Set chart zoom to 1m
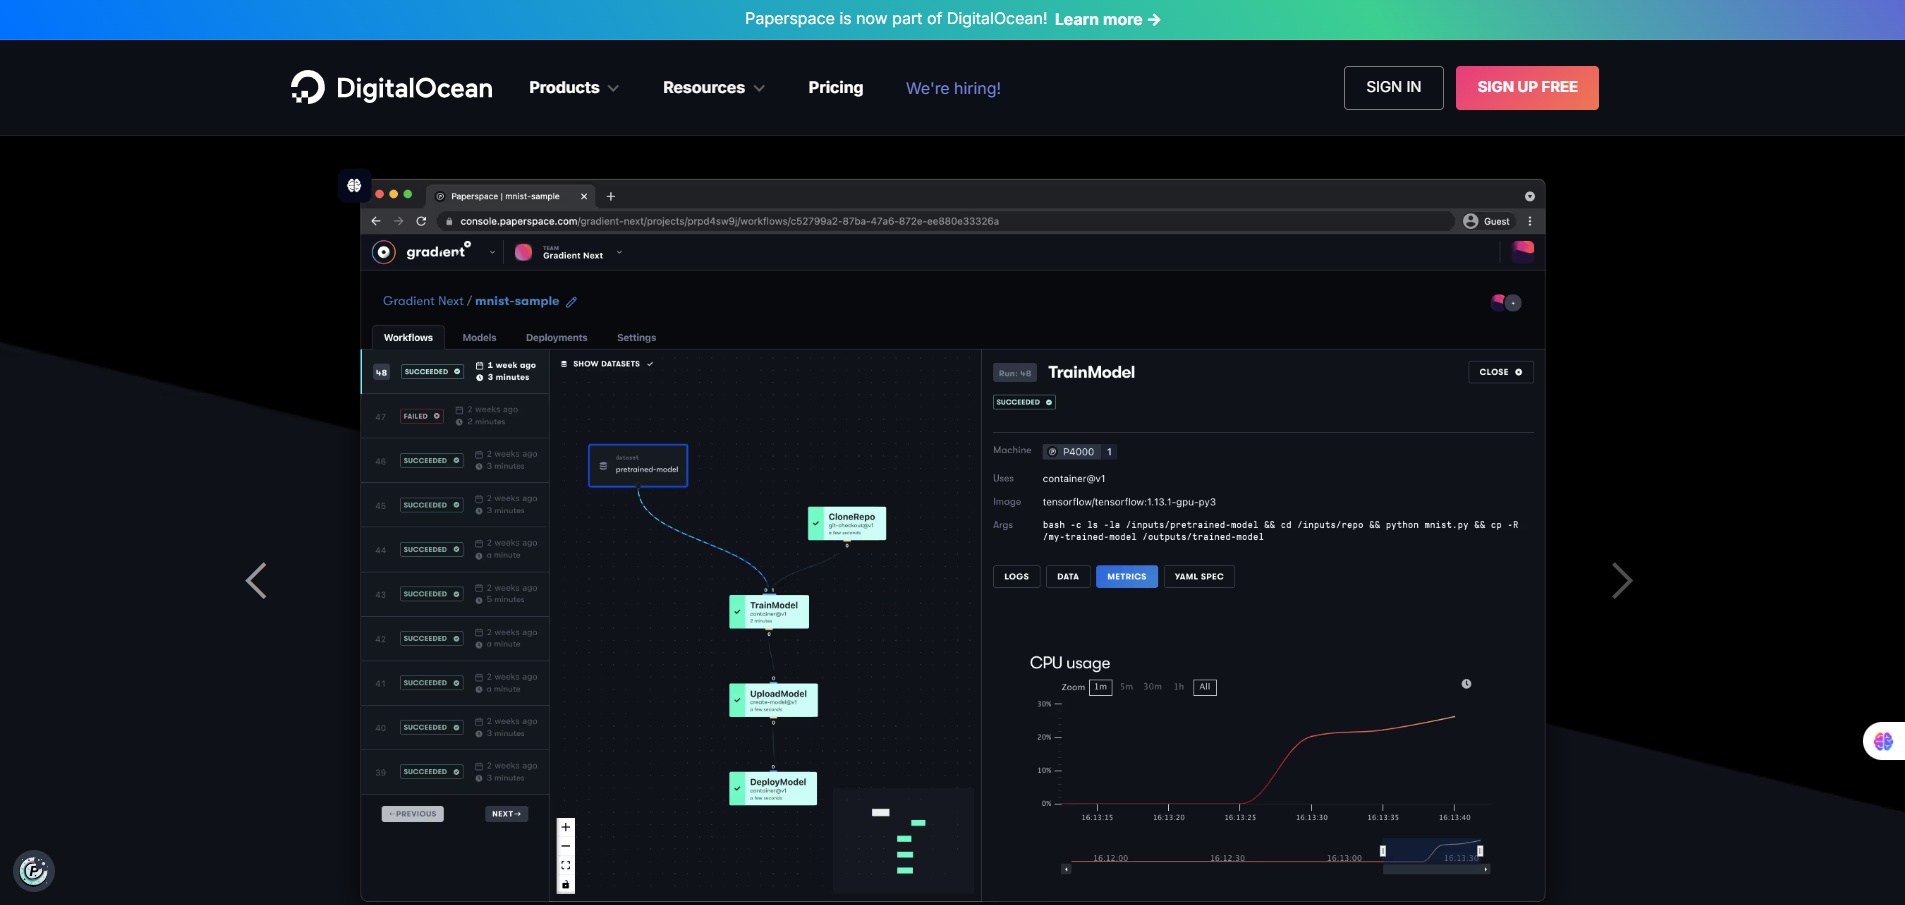 point(1100,687)
